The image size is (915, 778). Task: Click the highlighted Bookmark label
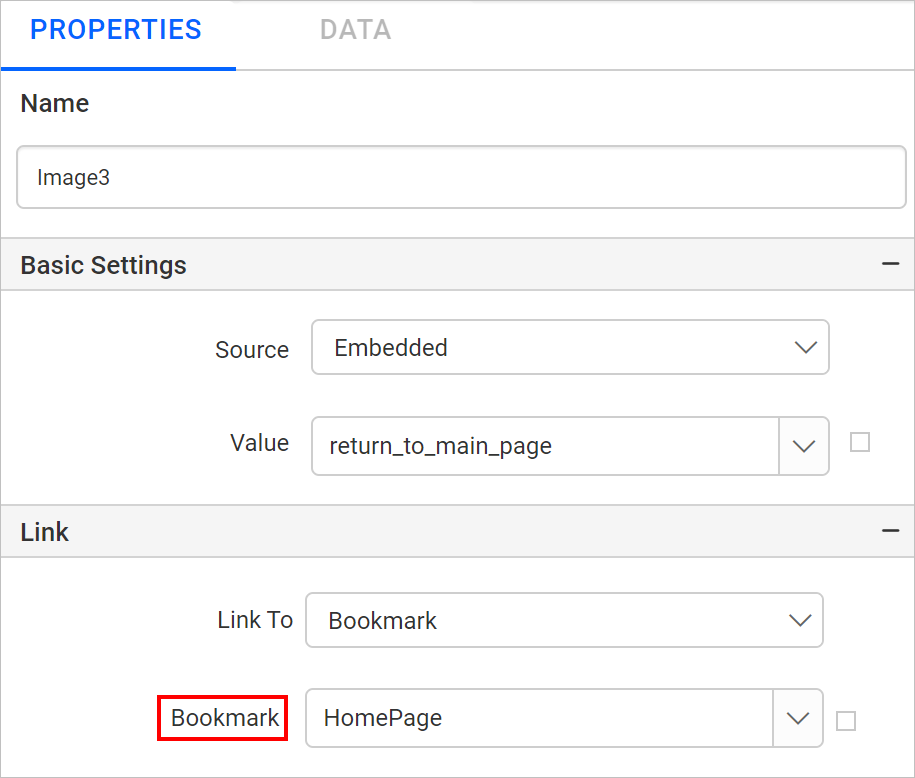(x=224, y=718)
